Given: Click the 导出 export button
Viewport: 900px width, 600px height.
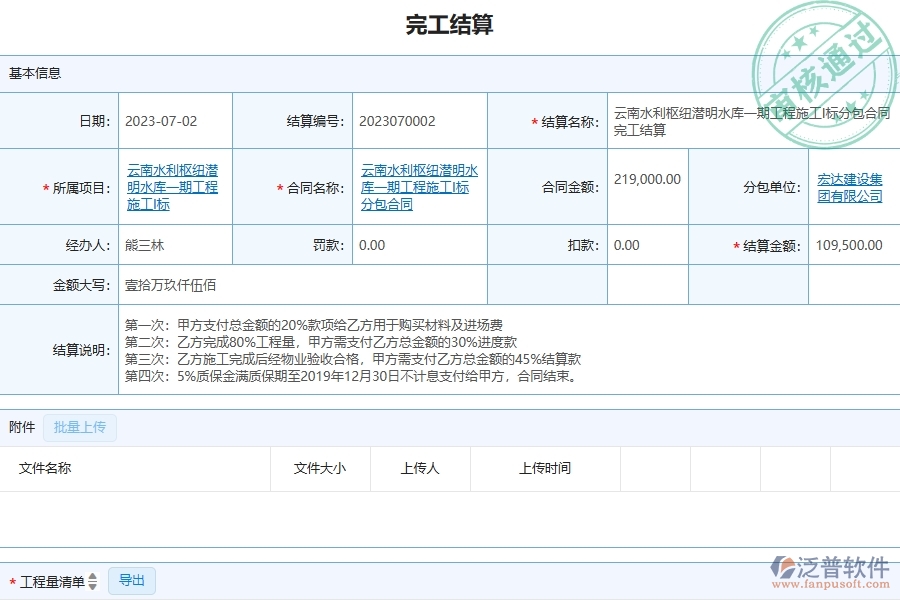Looking at the screenshot, I should click(x=131, y=580).
